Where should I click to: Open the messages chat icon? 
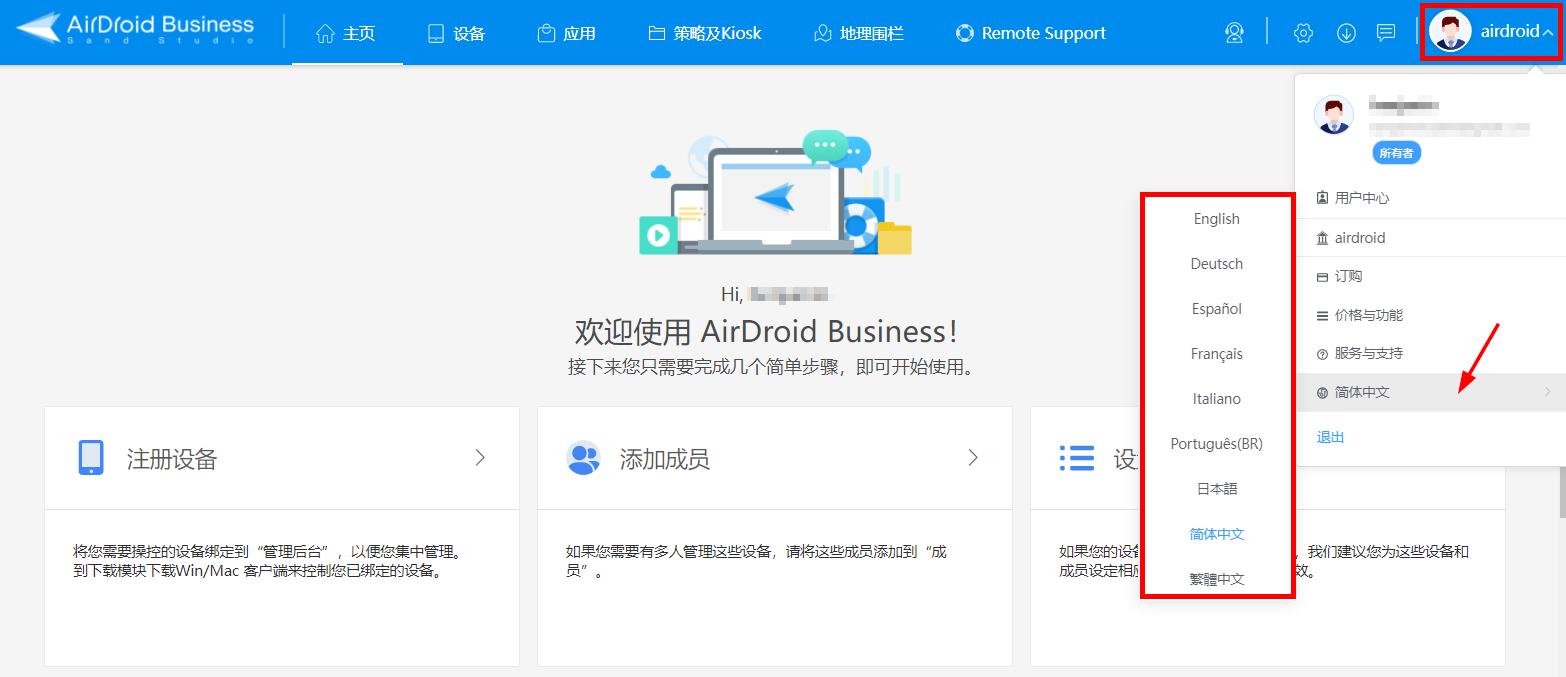click(x=1386, y=32)
